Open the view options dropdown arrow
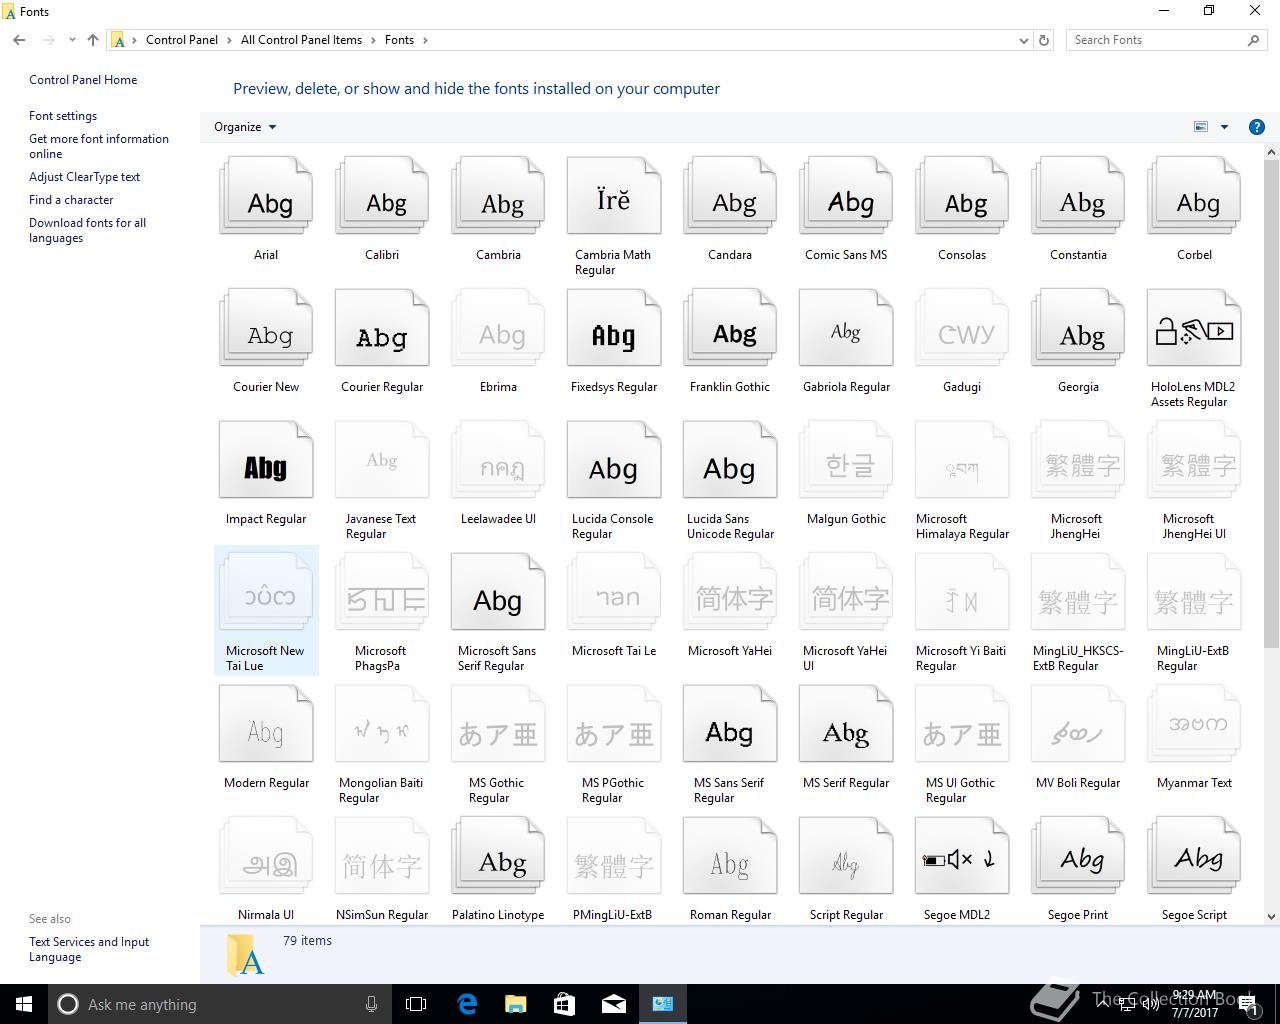1280x1024 pixels. pyautogui.click(x=1224, y=127)
